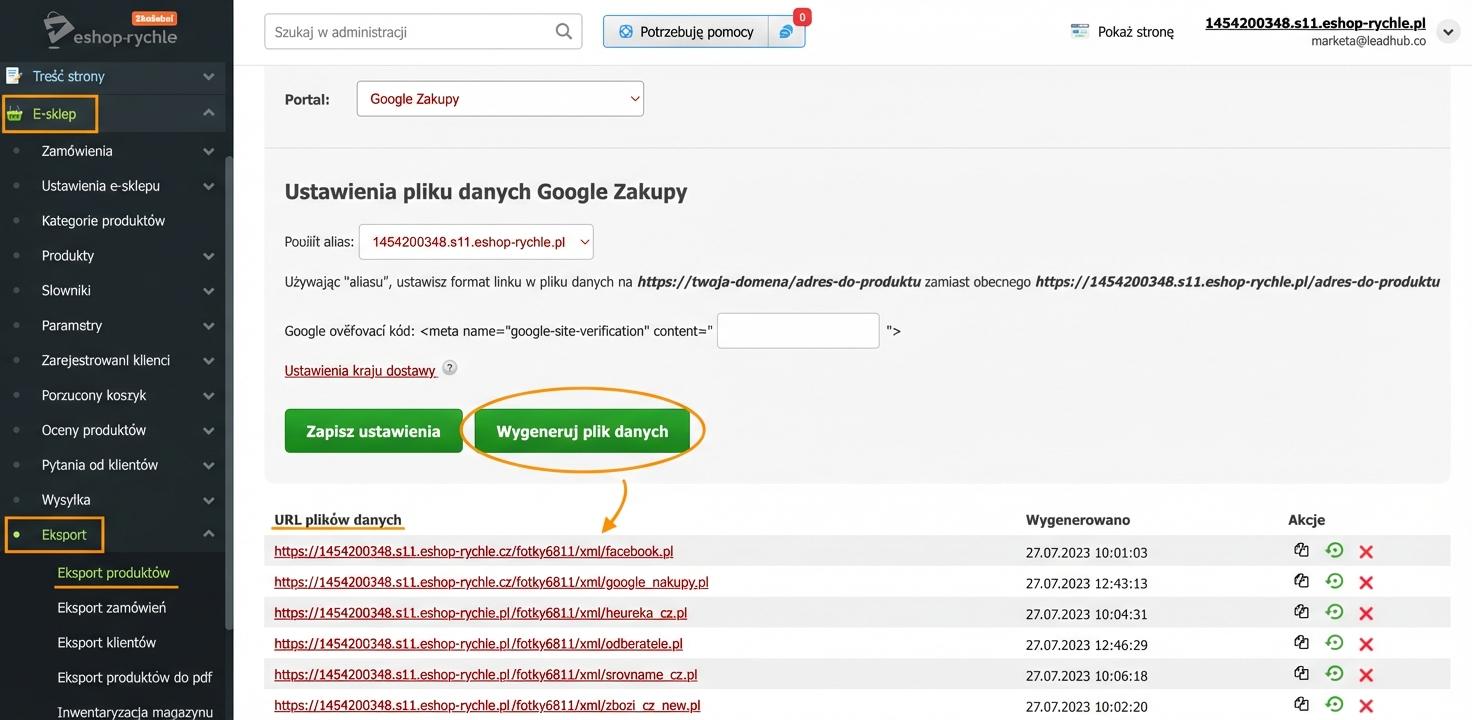Delete the srovname_cz.pl data file
Viewport: 1472px width, 720px height.
[1366, 675]
